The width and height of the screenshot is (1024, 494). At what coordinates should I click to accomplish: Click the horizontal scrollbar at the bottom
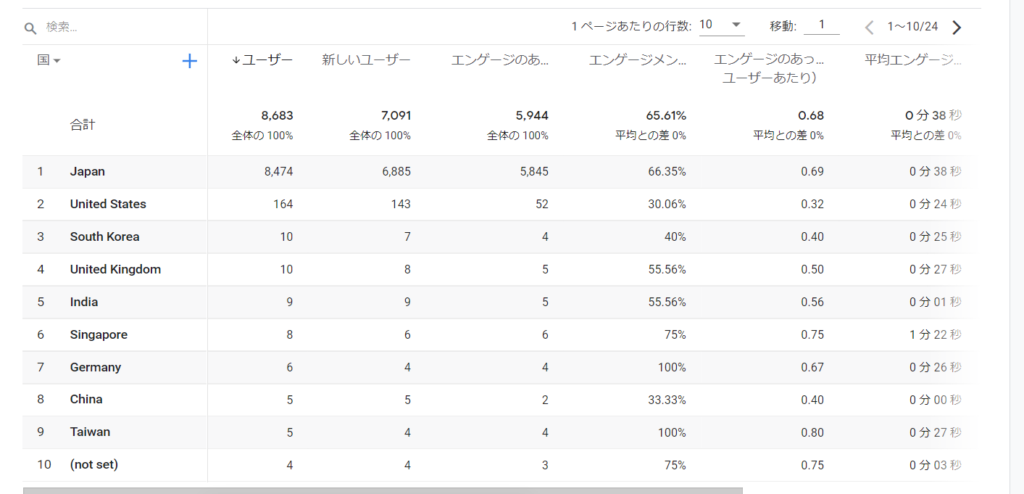pyautogui.click(x=383, y=490)
